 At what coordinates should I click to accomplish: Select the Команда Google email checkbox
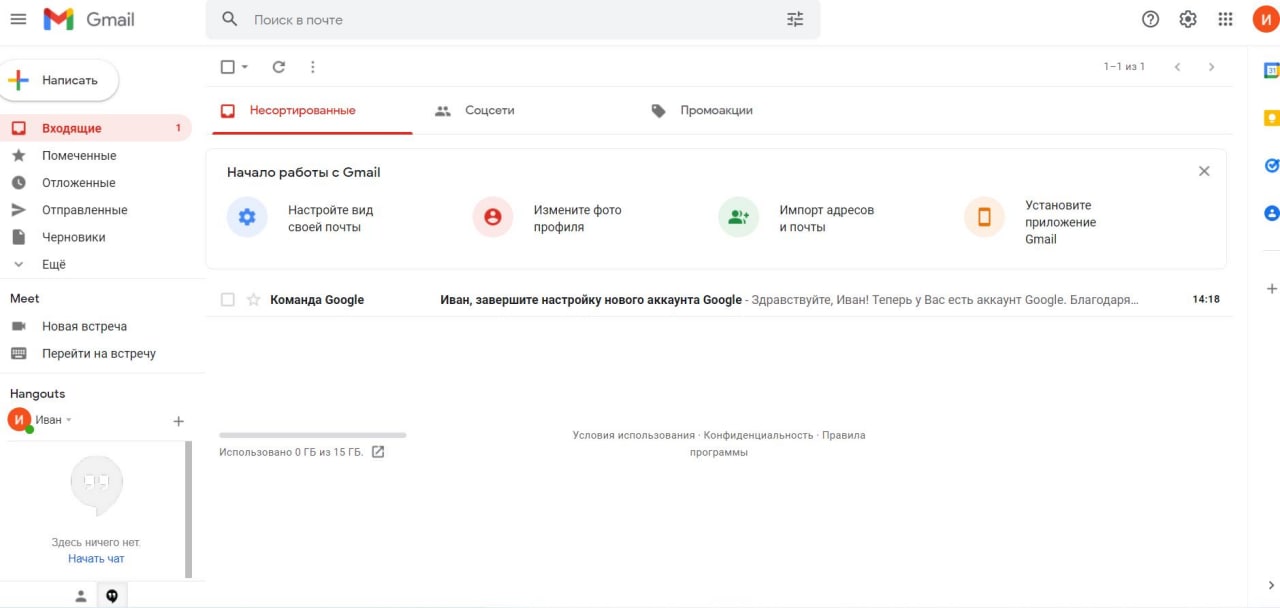point(227,300)
